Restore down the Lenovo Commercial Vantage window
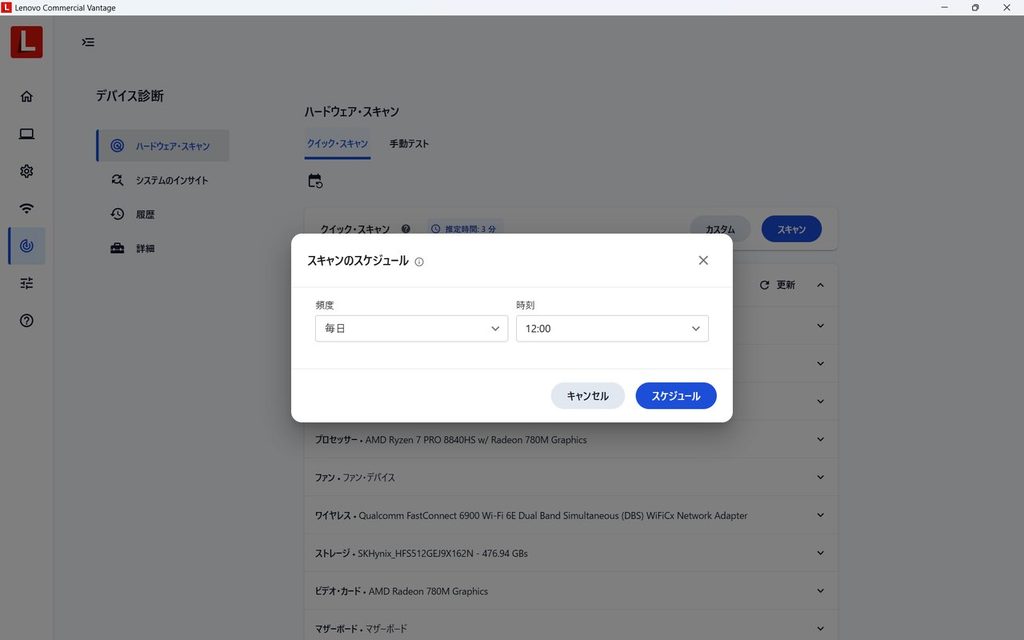Screen dimensions: 1024x640 pyautogui.click(x=975, y=8)
